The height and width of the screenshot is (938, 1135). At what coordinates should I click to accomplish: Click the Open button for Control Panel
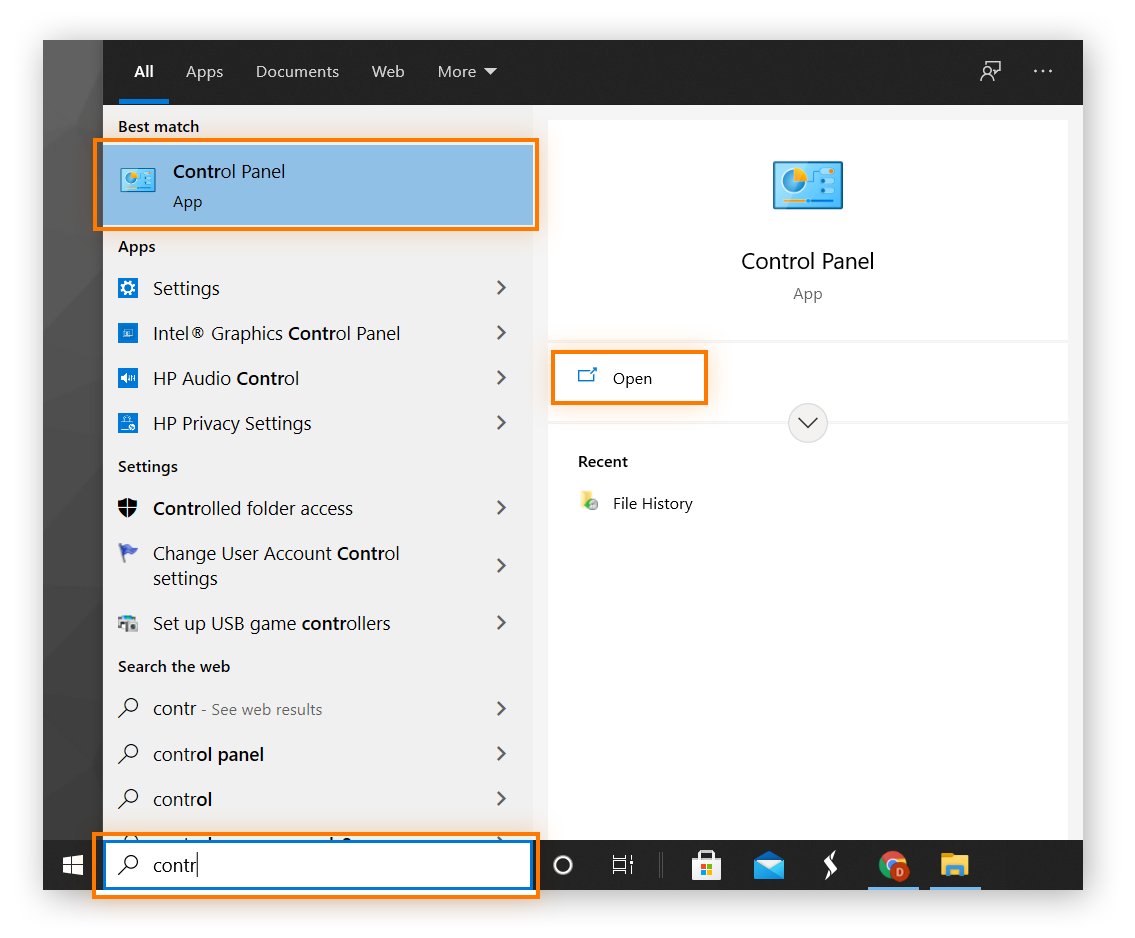(629, 378)
